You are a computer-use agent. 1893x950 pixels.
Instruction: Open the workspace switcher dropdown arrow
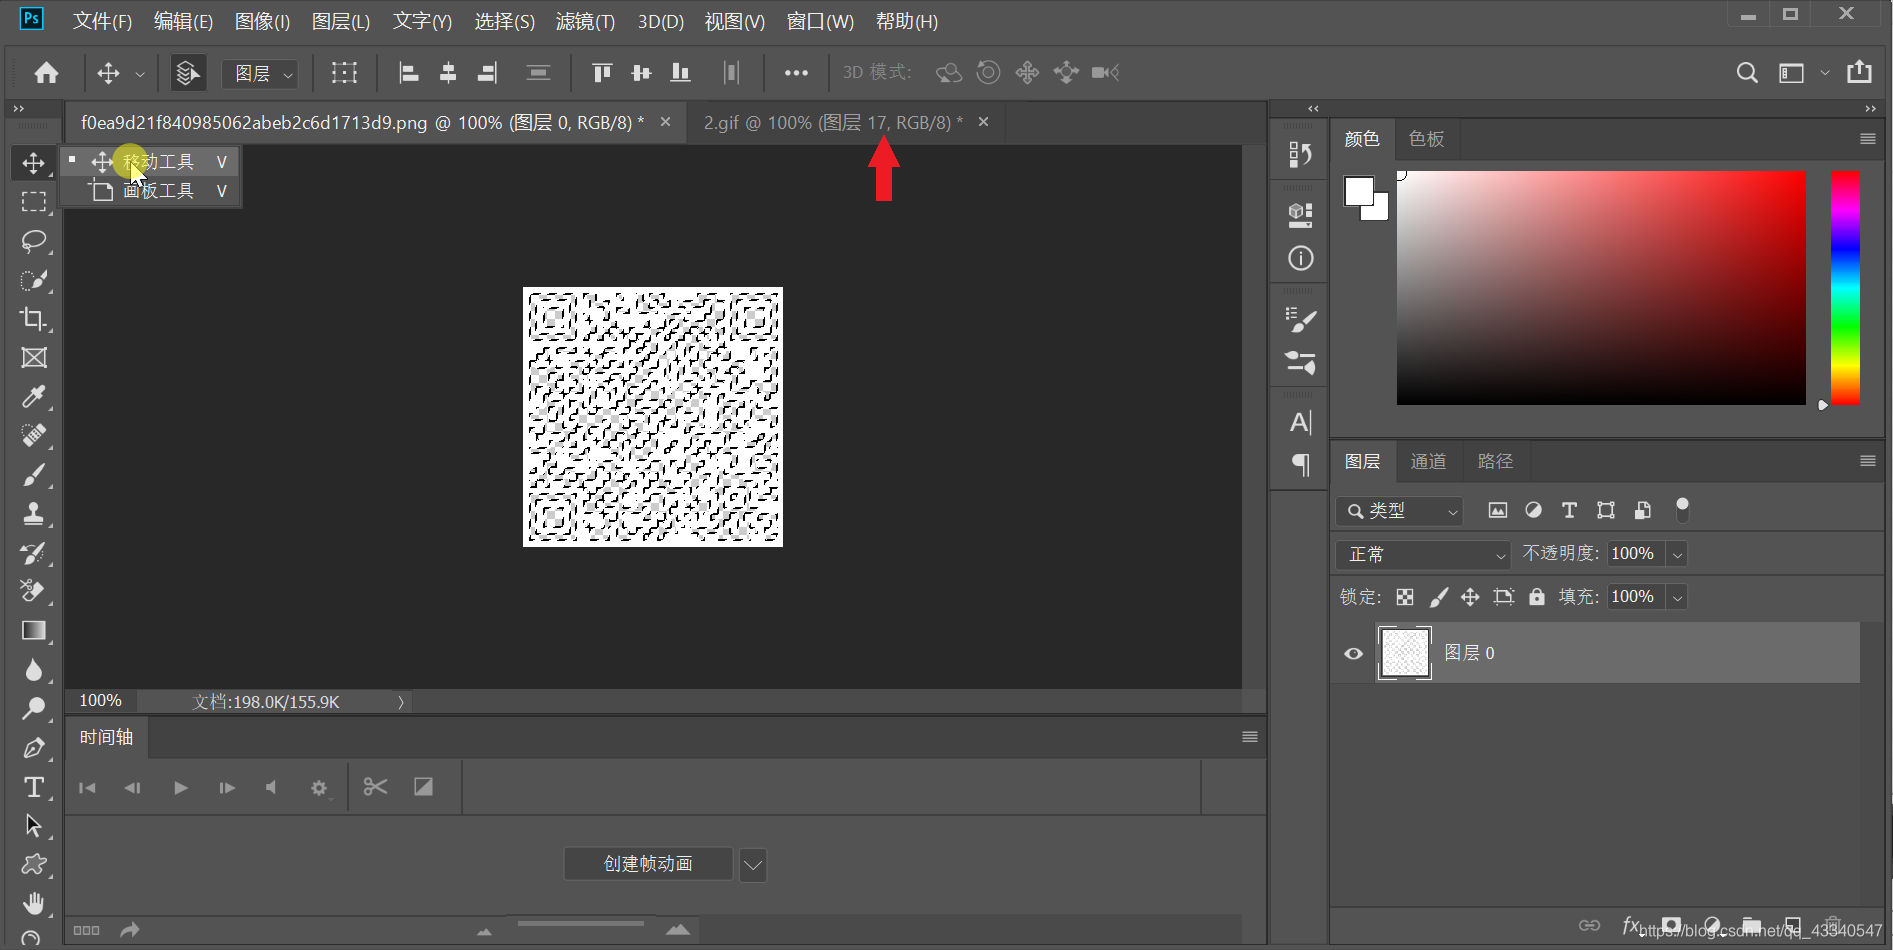(1825, 73)
